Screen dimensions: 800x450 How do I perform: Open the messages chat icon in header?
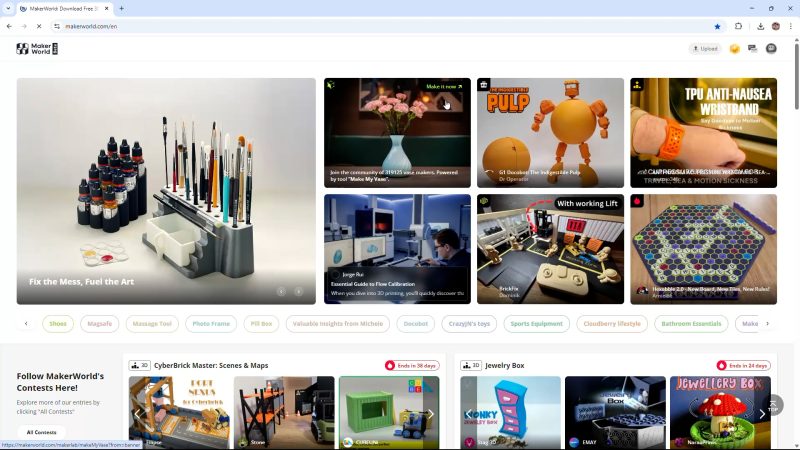753,48
